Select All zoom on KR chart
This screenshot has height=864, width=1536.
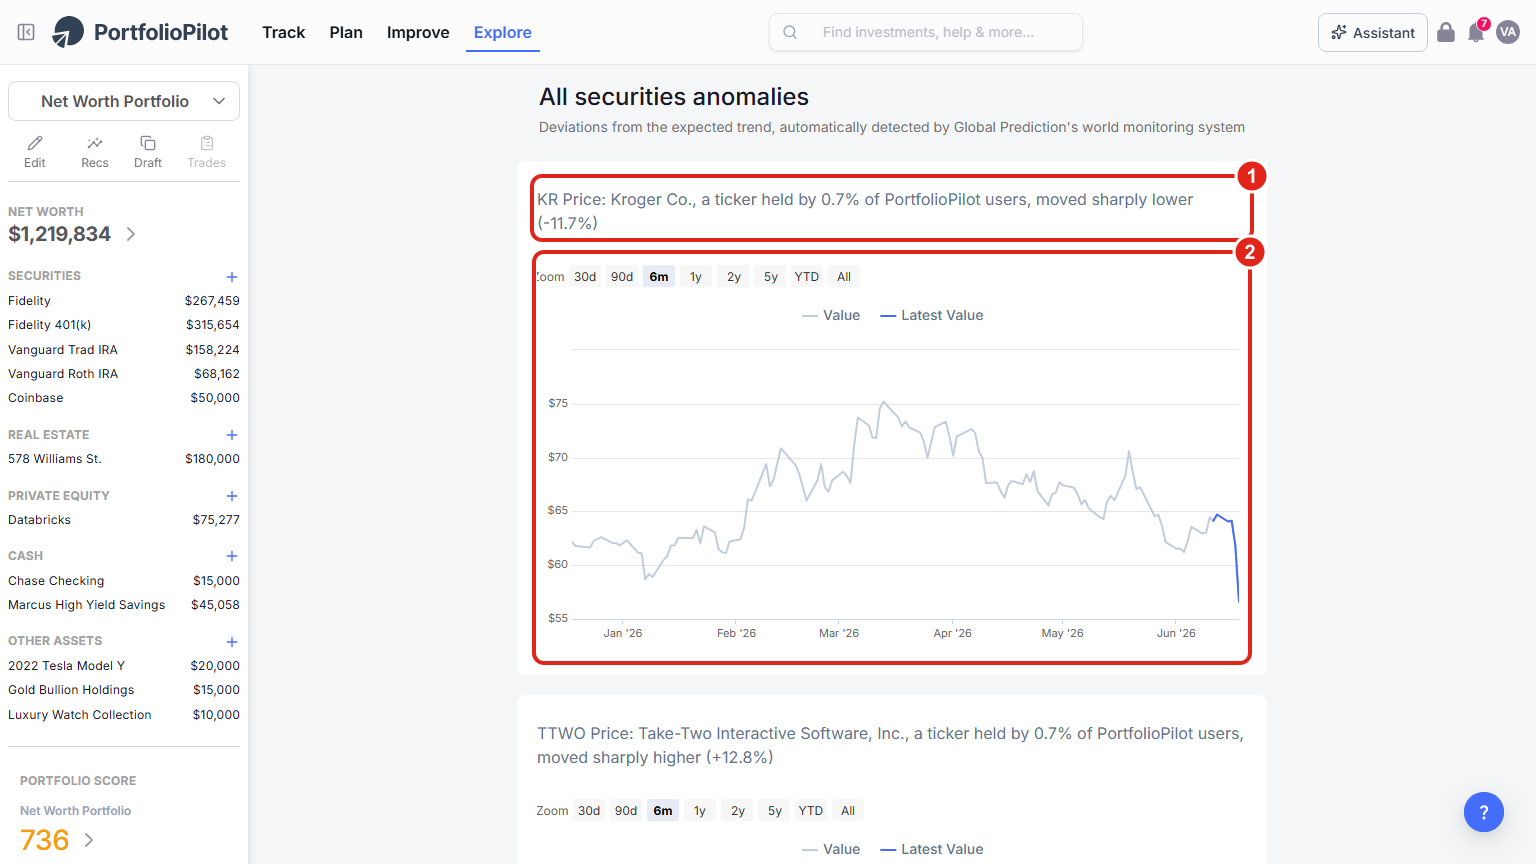pyautogui.click(x=844, y=277)
